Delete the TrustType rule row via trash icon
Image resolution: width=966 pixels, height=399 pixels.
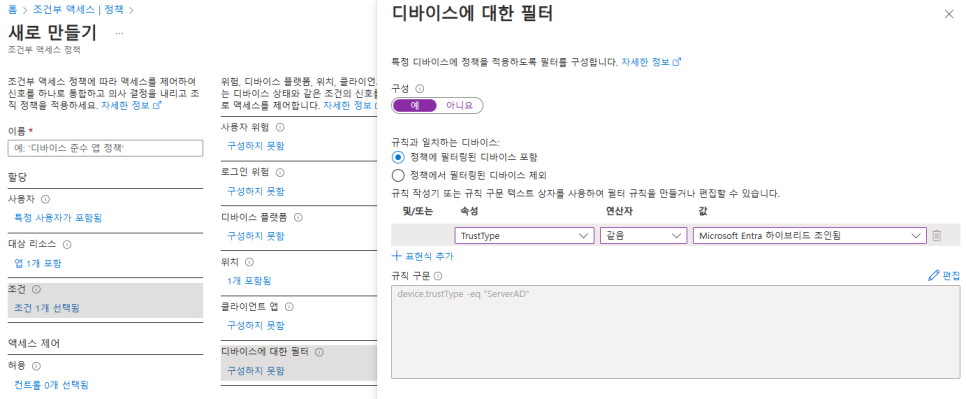click(x=936, y=236)
